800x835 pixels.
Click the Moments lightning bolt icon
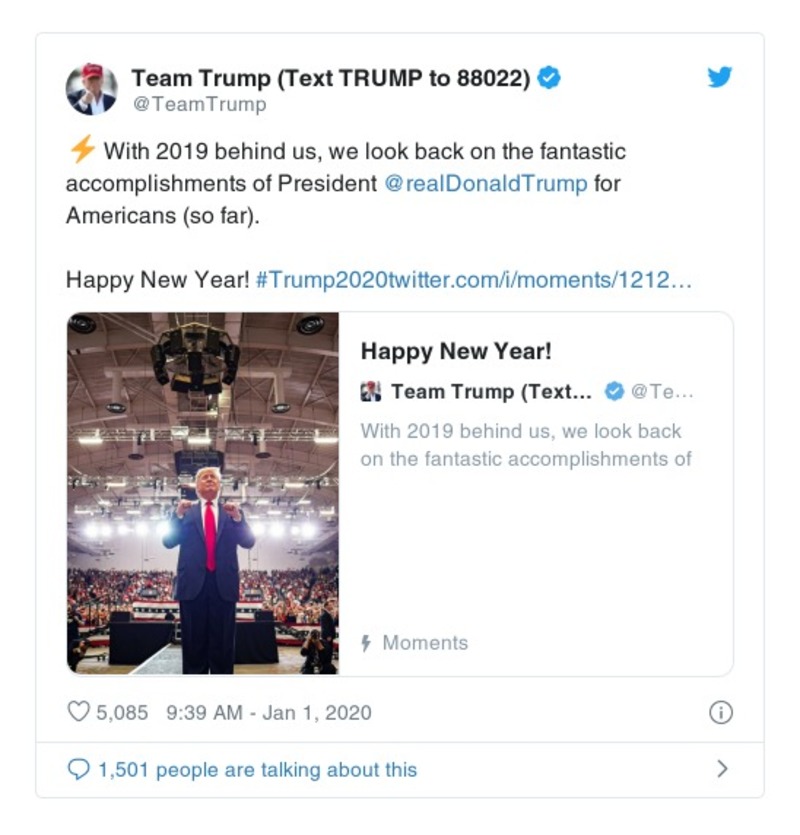(x=367, y=645)
